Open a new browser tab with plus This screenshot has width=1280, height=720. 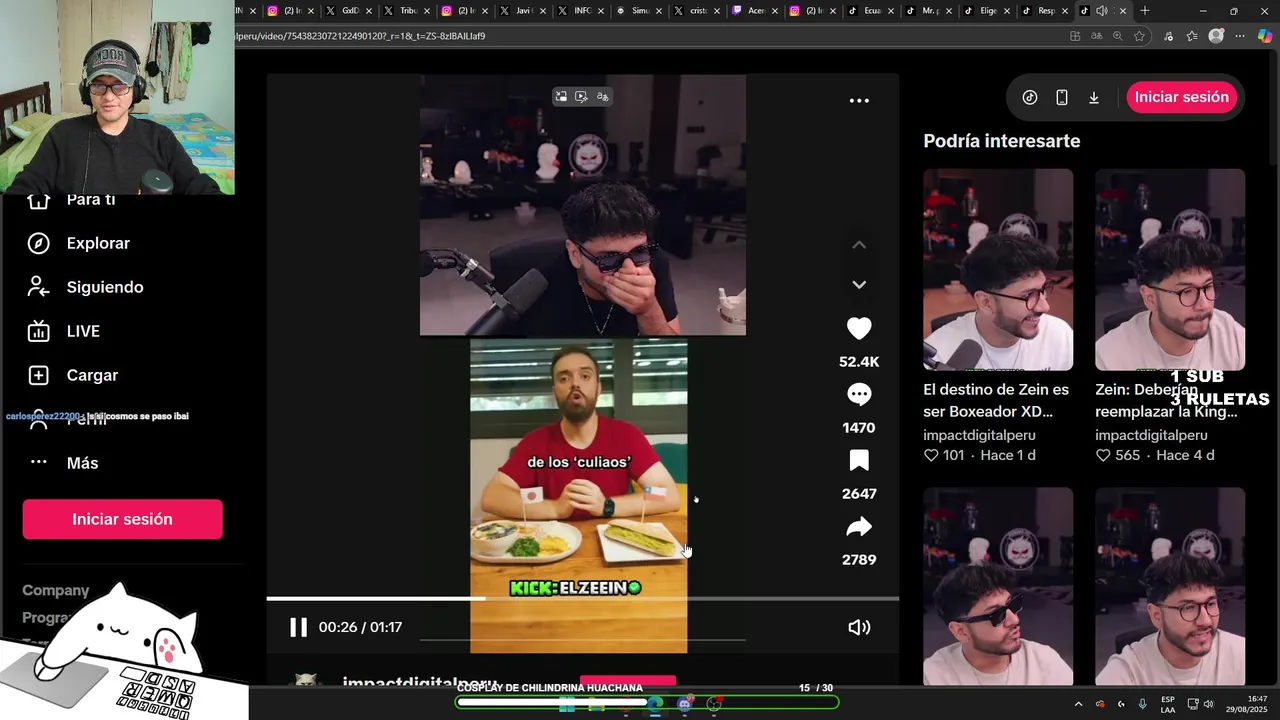tap(1145, 11)
